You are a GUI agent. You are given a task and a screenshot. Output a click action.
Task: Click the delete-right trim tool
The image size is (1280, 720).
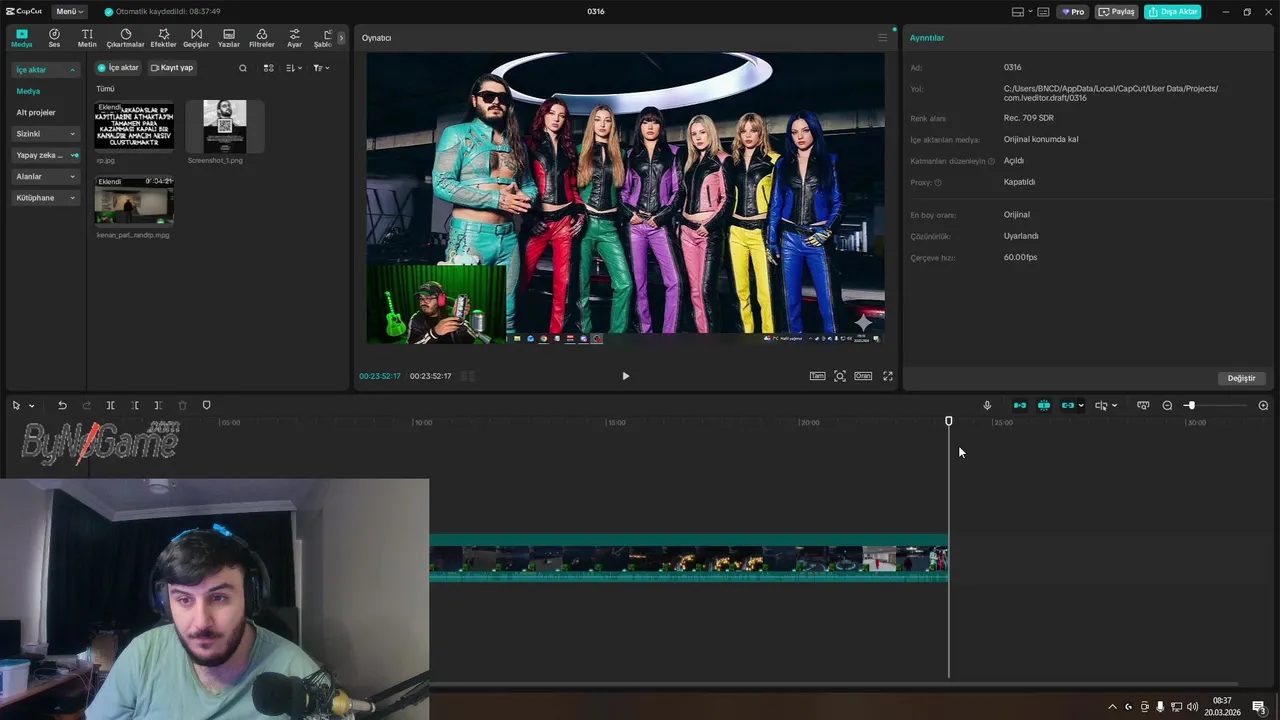158,405
